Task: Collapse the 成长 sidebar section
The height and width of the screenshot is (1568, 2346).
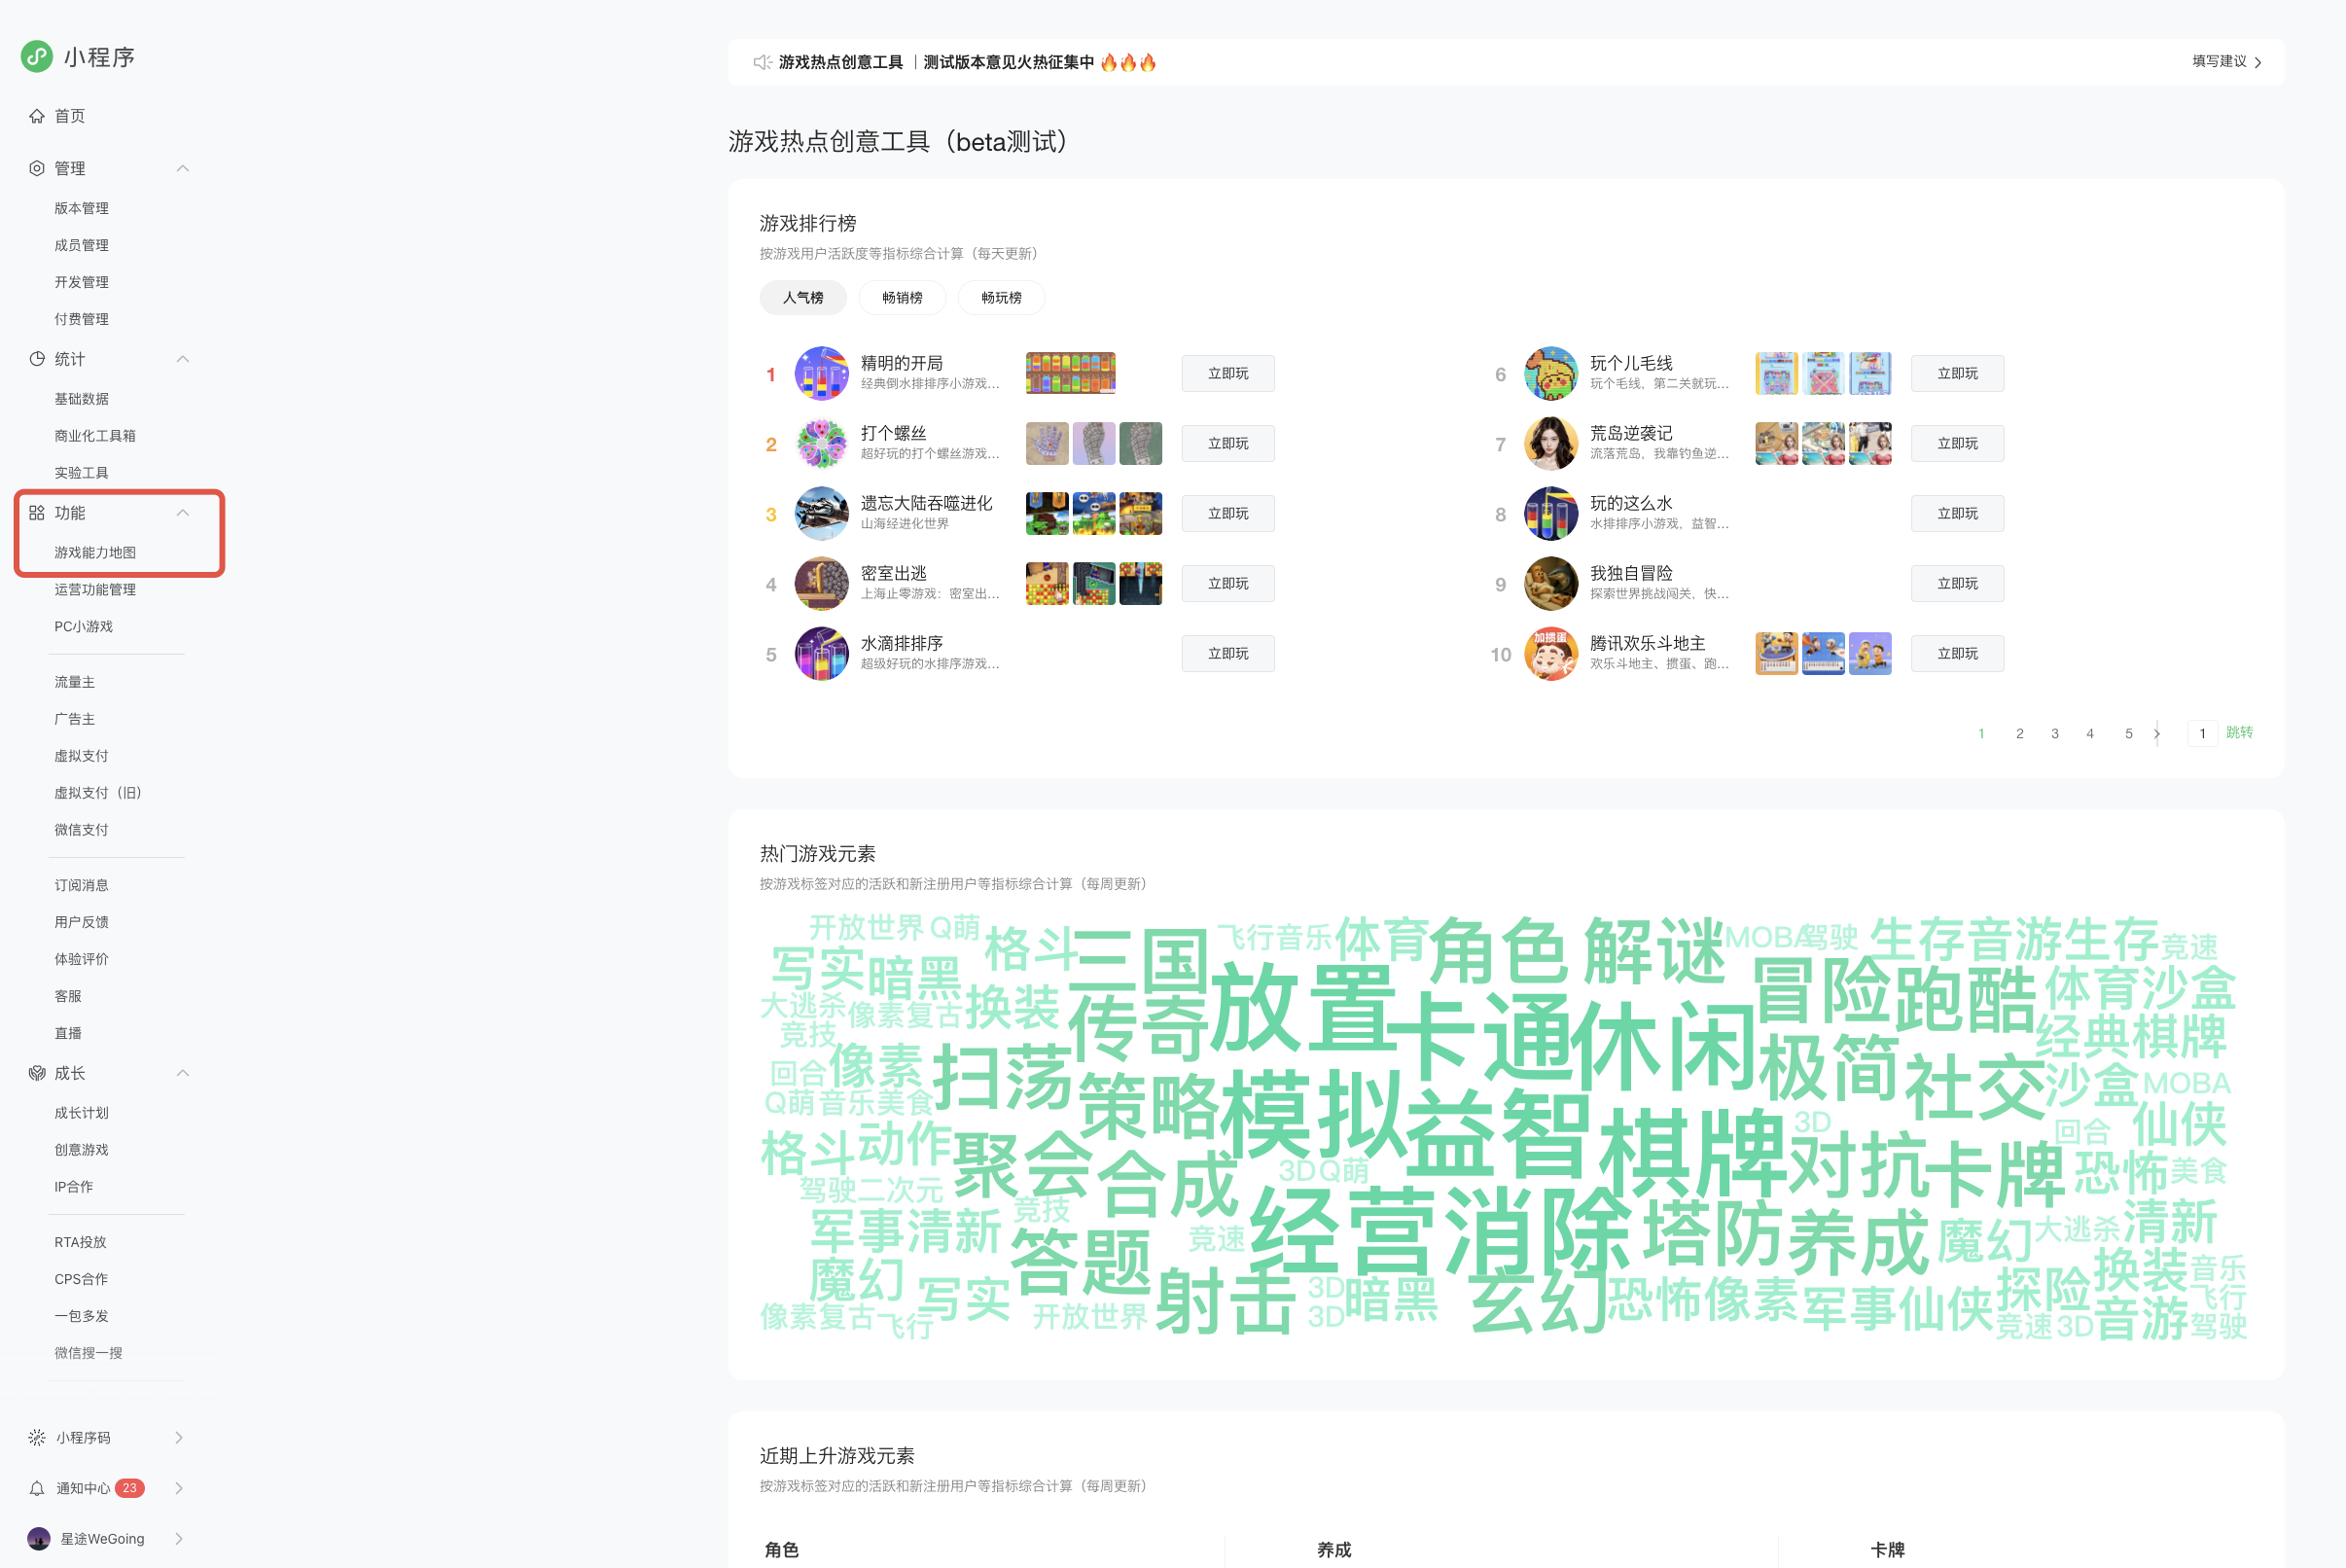Action: point(182,1073)
